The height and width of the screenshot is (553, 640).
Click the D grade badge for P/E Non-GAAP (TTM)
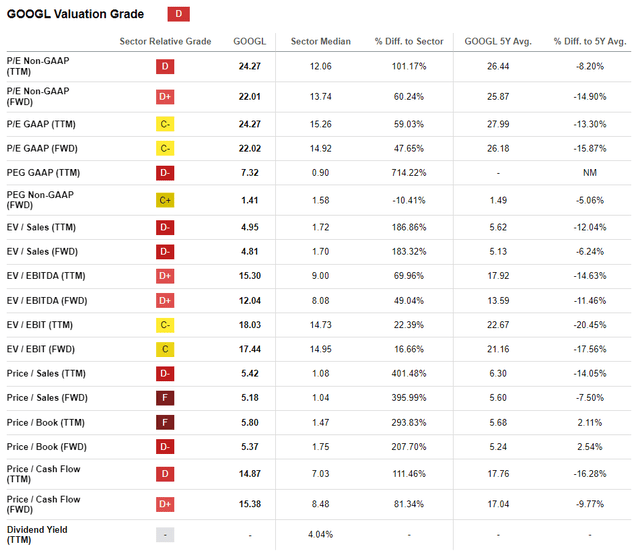coord(165,68)
